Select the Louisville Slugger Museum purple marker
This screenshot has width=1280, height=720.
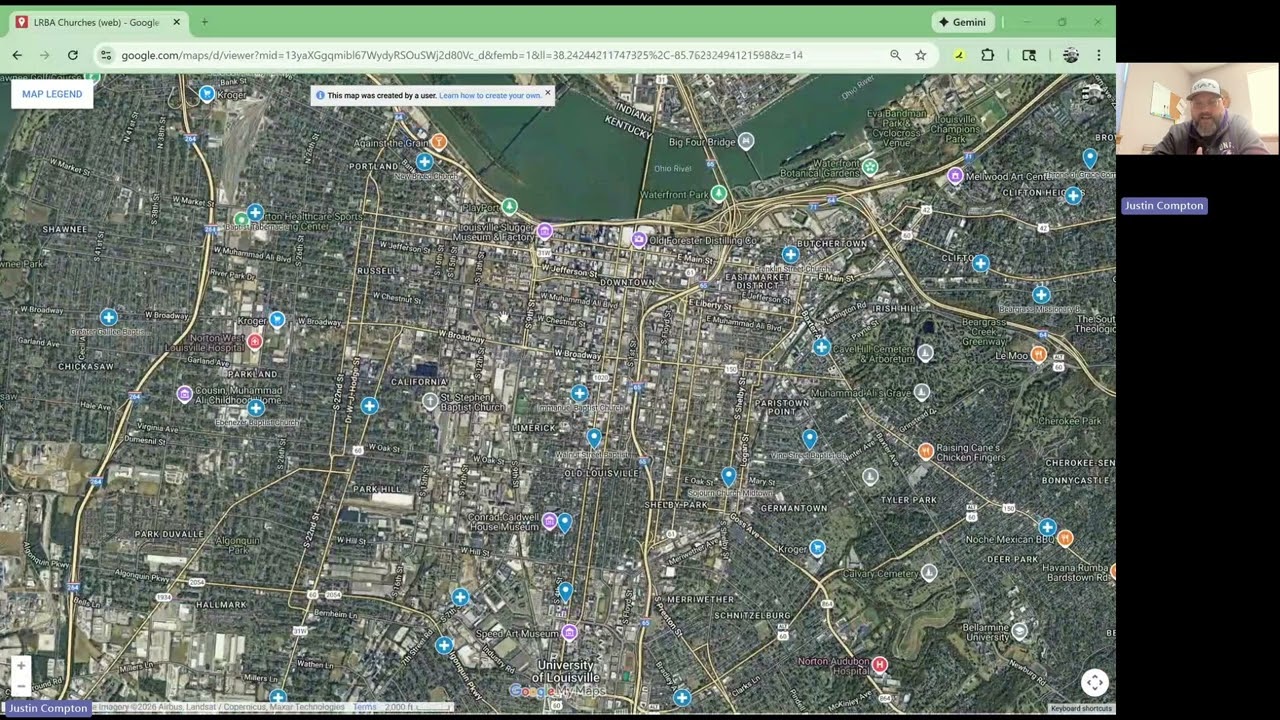pyautogui.click(x=544, y=231)
